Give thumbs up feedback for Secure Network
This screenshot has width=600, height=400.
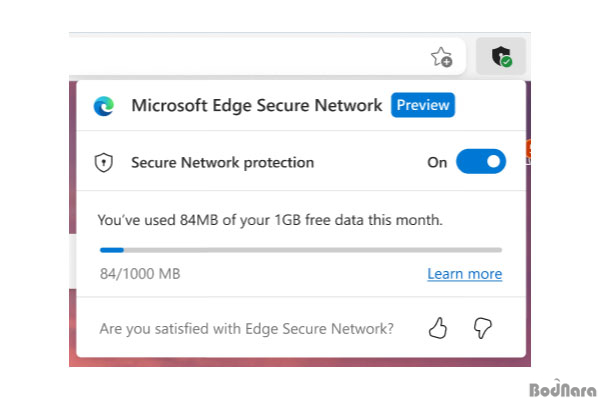[x=438, y=328]
